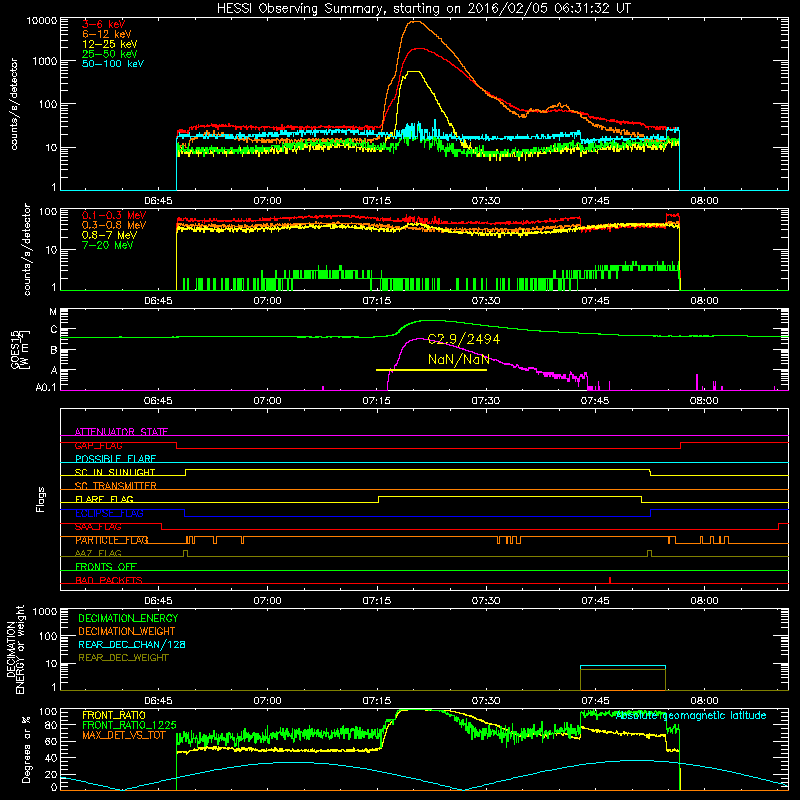Click the REAR_DEC_WEIGHT legend label
800x800 pixels.
pyautogui.click(x=123, y=658)
